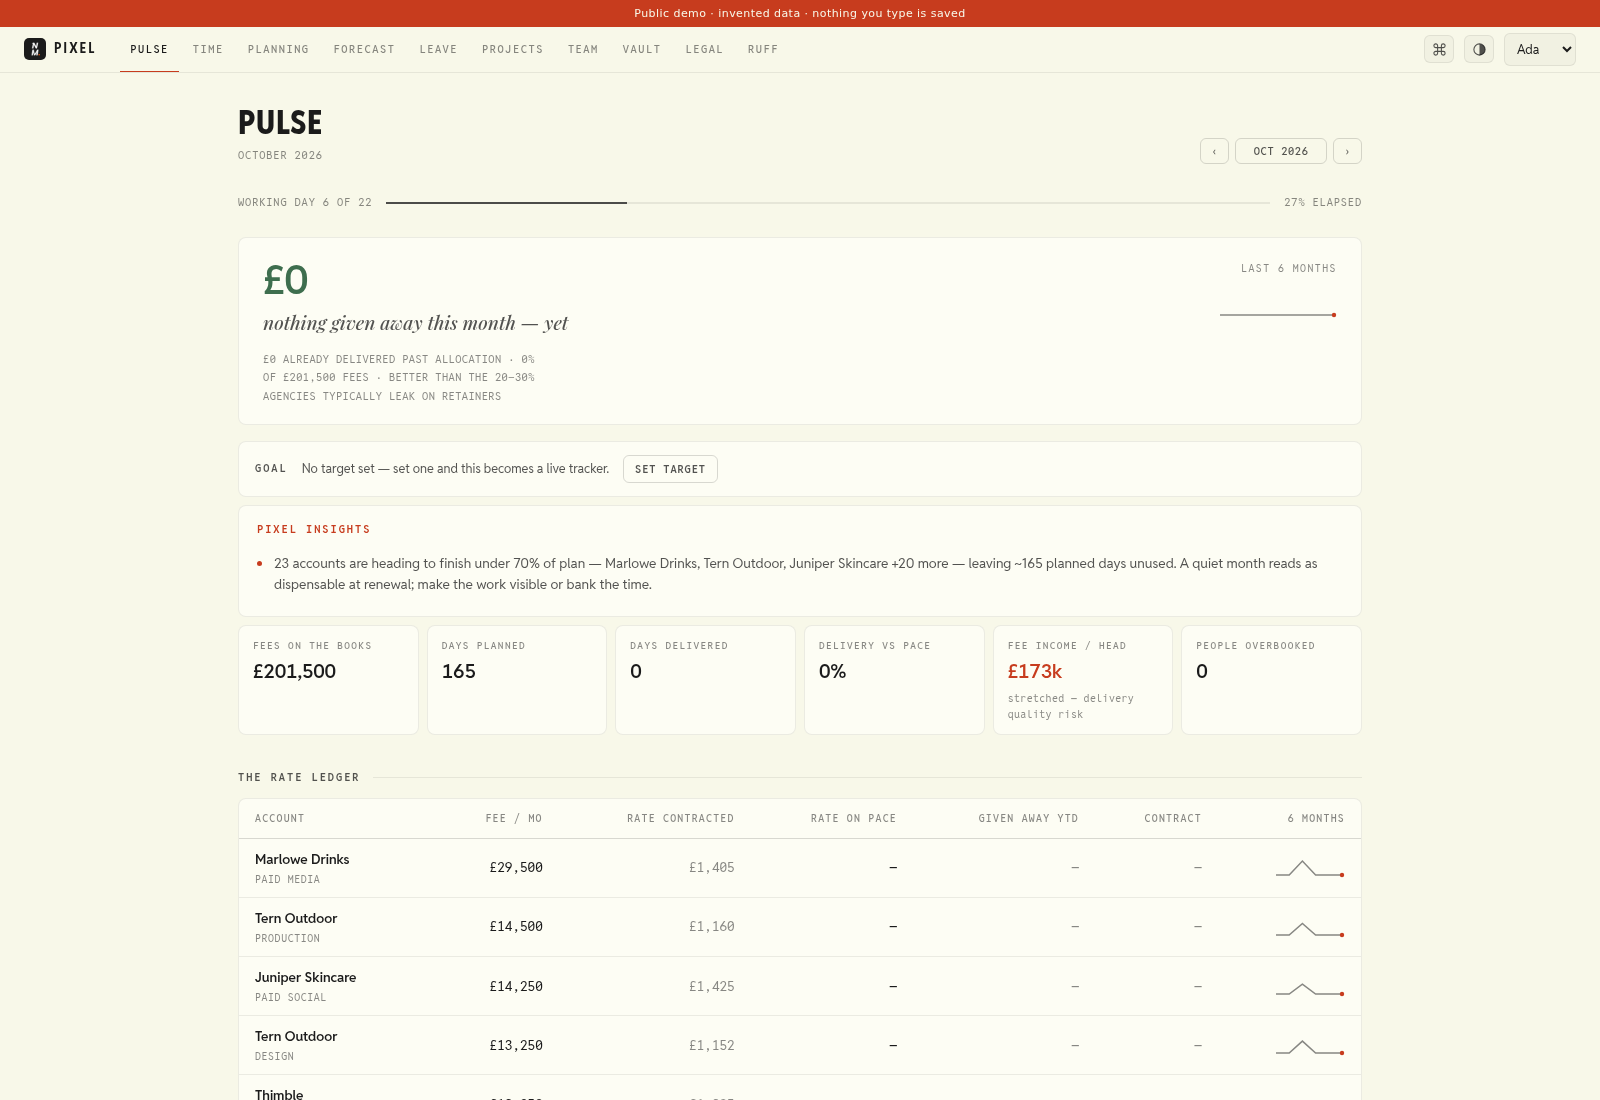Toggle the dark/light theme

(1479, 49)
